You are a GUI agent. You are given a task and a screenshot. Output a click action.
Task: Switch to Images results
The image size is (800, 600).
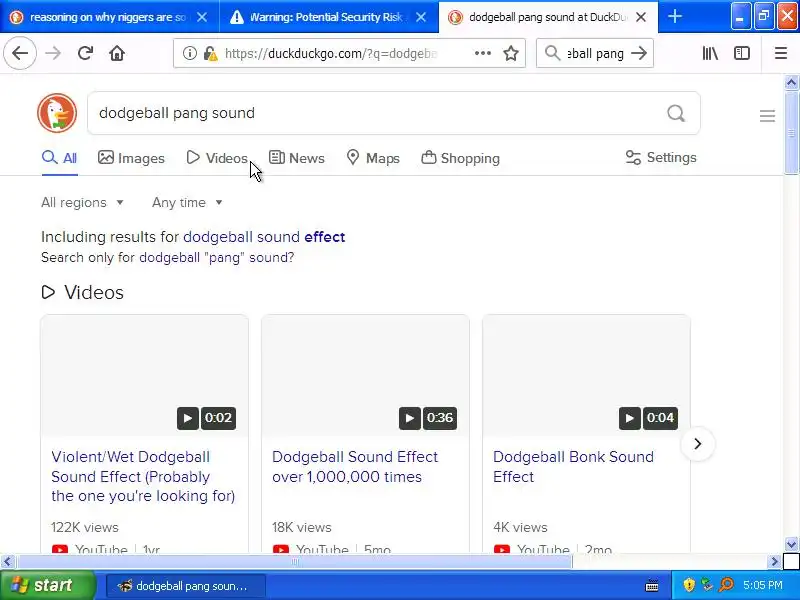131,158
